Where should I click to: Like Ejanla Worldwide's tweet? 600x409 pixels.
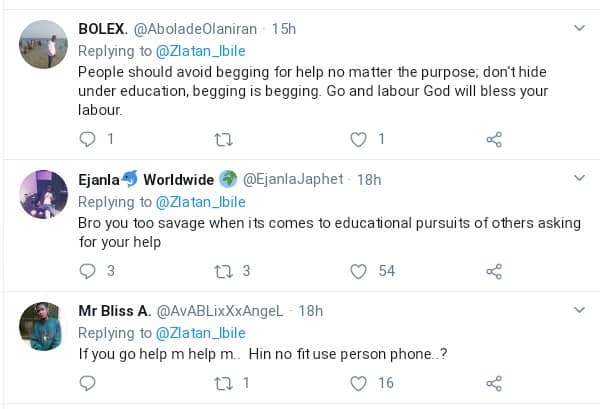pos(359,271)
